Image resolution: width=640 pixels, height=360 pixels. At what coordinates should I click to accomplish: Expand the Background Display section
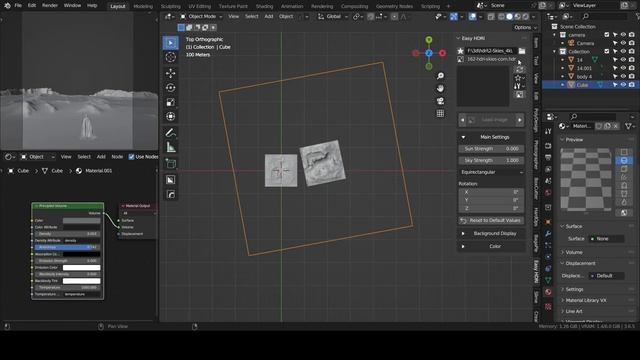coord(491,233)
